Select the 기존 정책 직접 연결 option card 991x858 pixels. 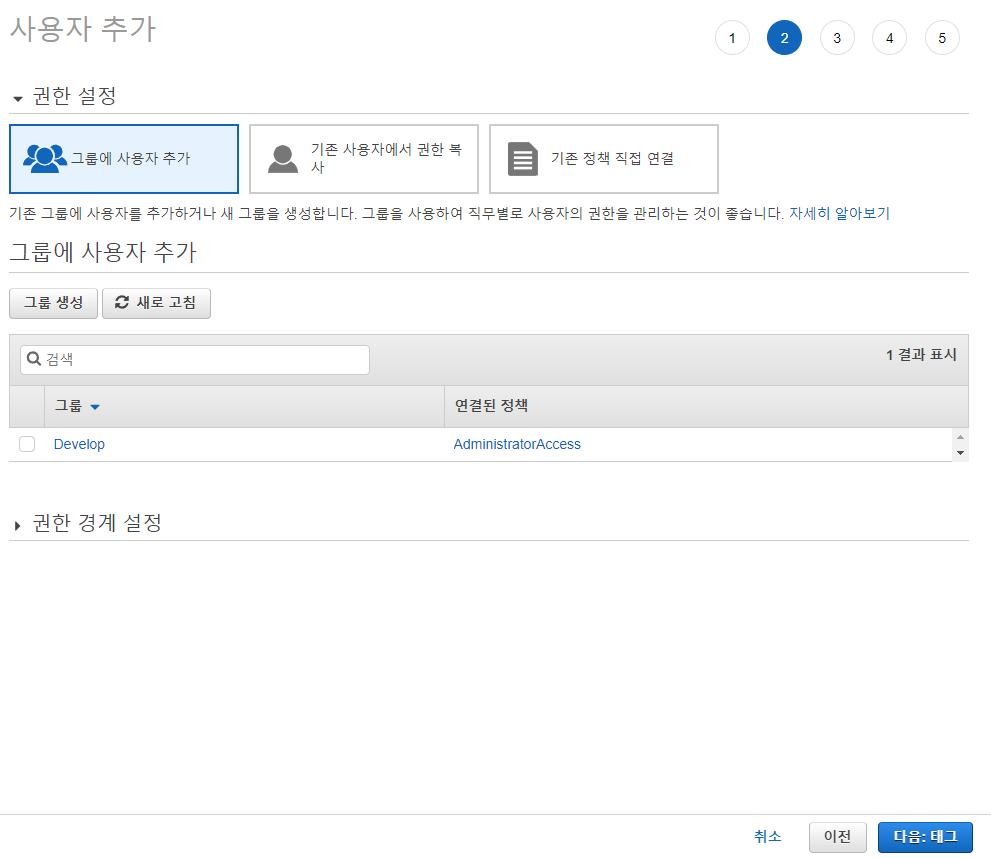pyautogui.click(x=604, y=159)
